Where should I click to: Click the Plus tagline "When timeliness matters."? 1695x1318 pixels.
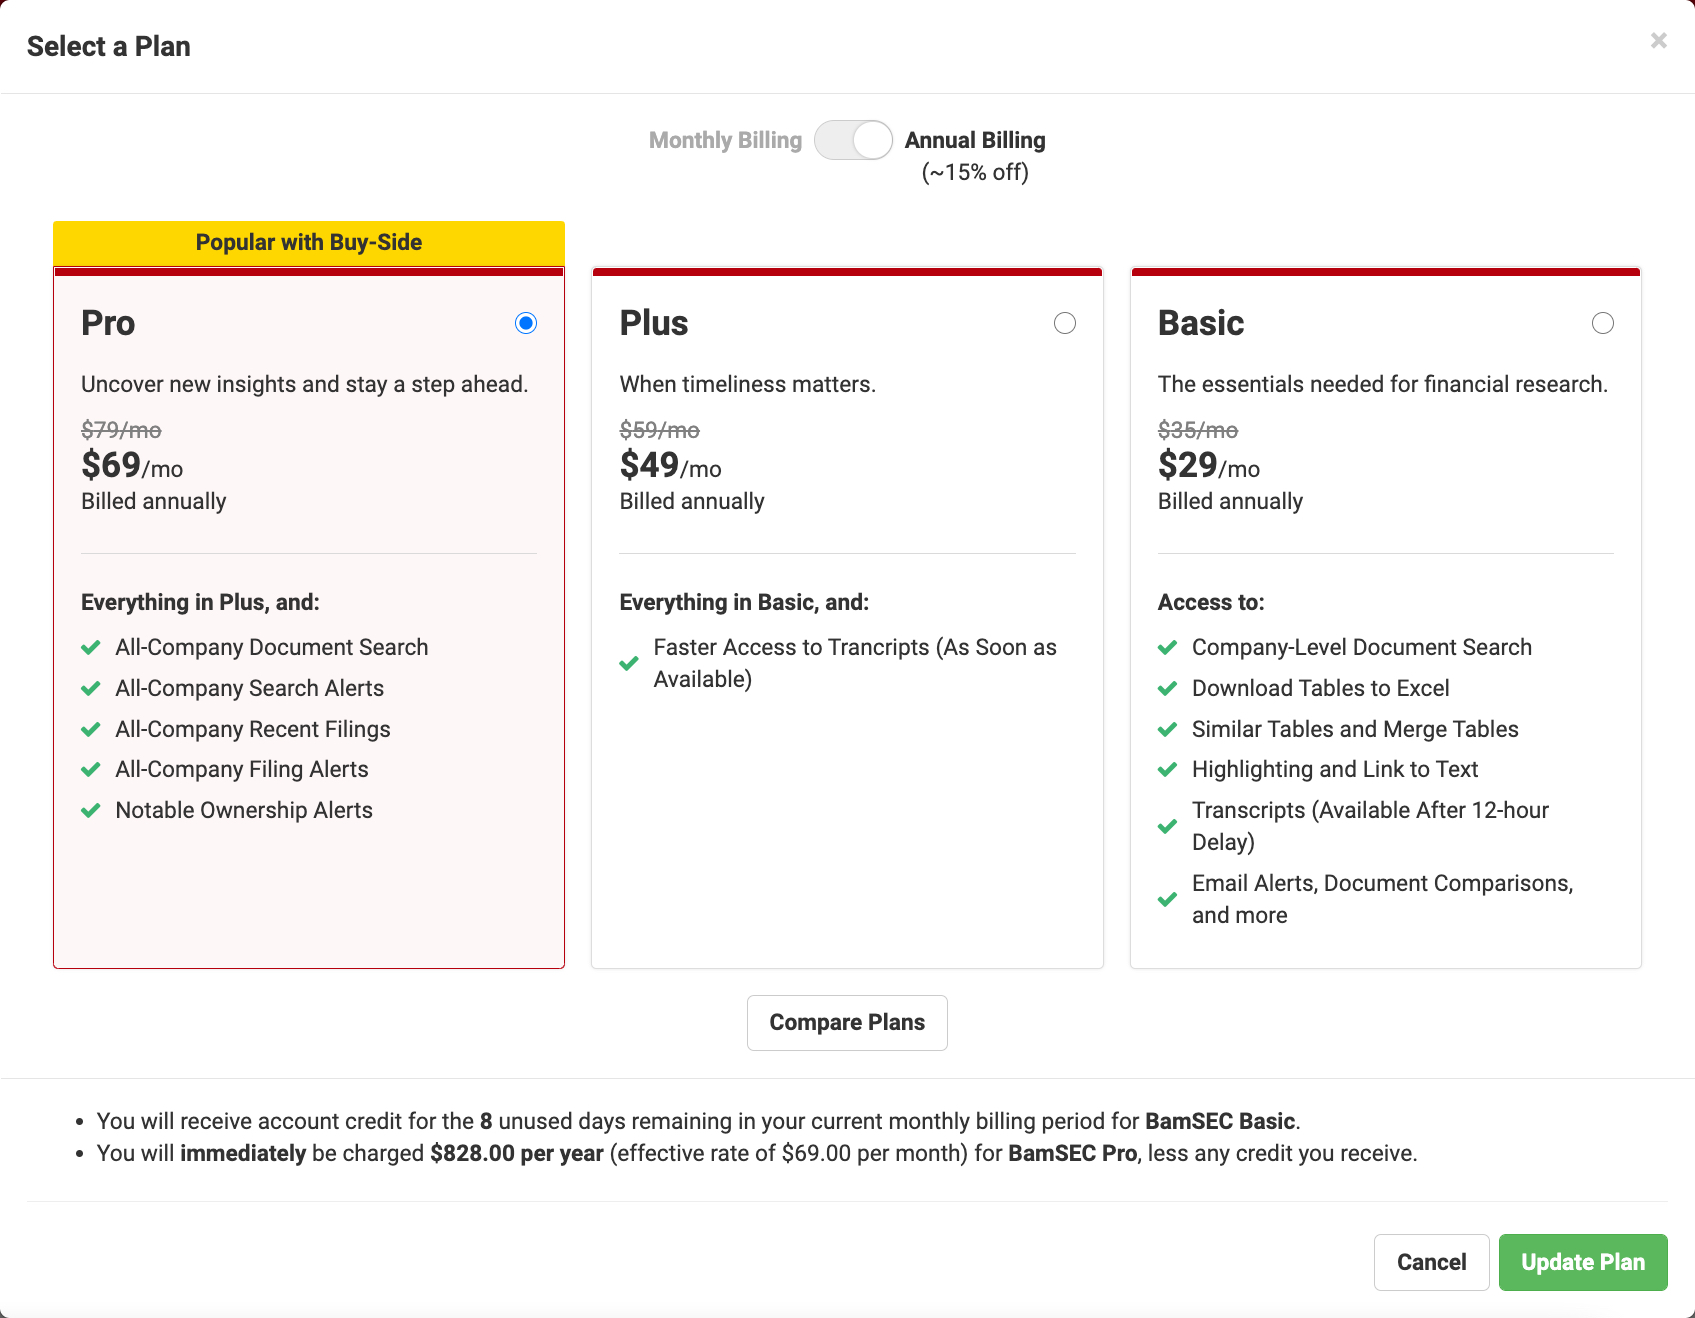pos(748,384)
